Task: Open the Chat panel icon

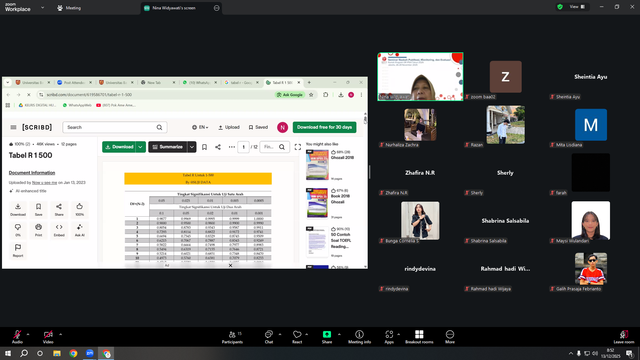Action: [x=269, y=334]
